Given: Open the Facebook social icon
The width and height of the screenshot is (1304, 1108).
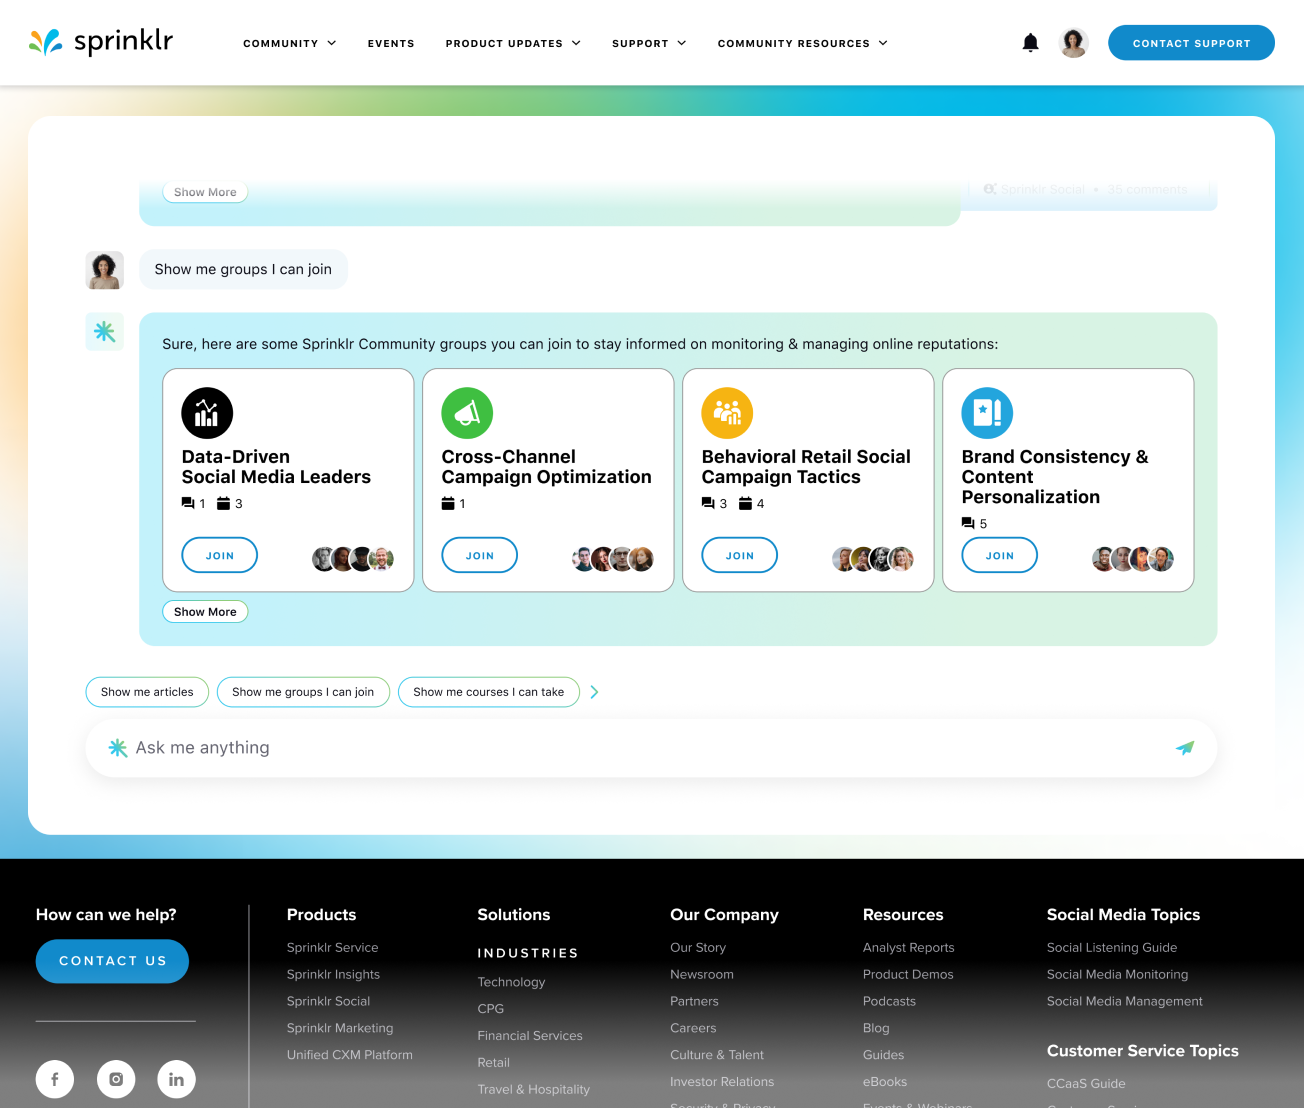Looking at the screenshot, I should [x=55, y=1079].
